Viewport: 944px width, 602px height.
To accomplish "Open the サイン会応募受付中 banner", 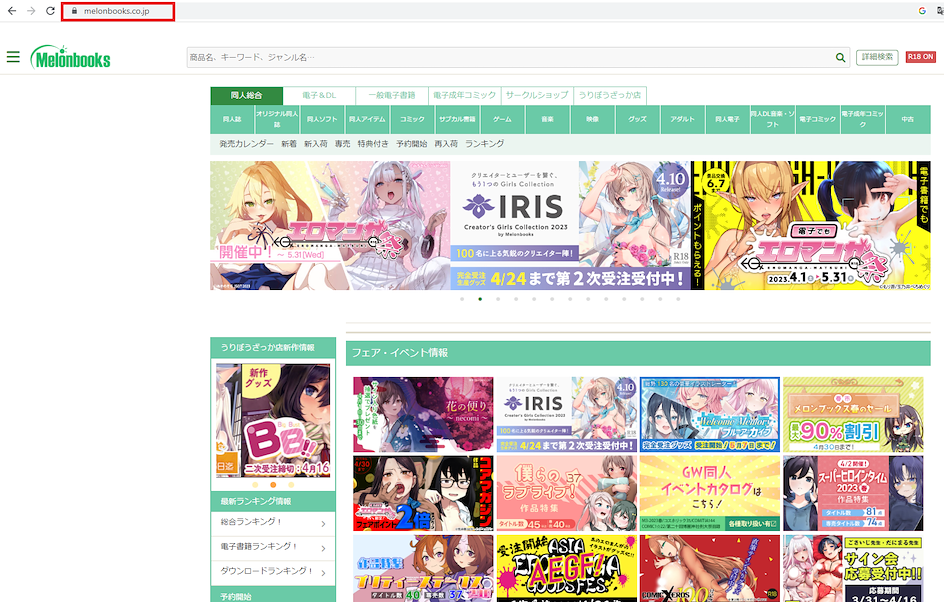I will [x=853, y=568].
